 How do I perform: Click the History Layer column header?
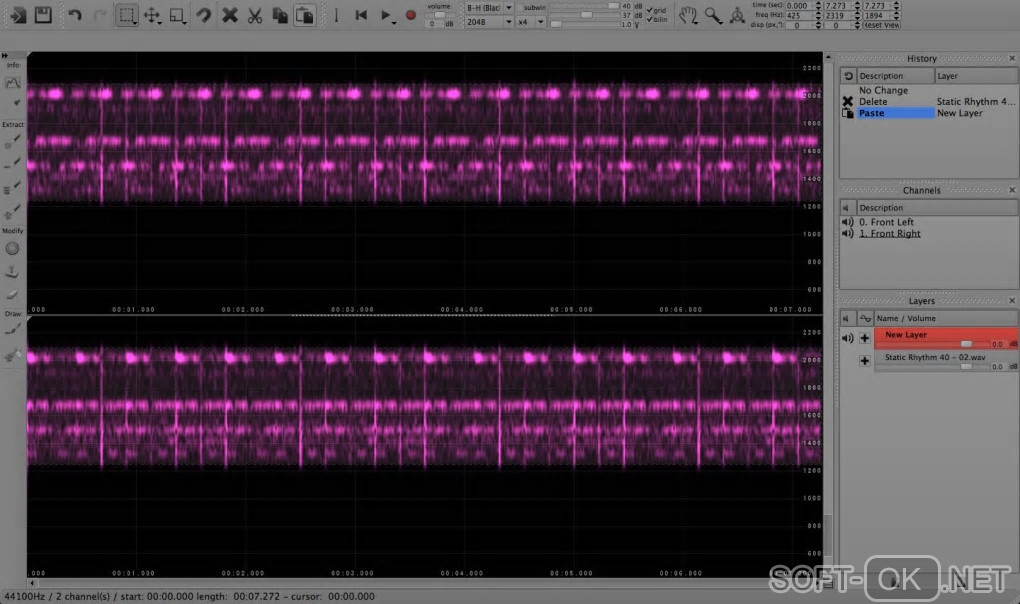tap(976, 76)
